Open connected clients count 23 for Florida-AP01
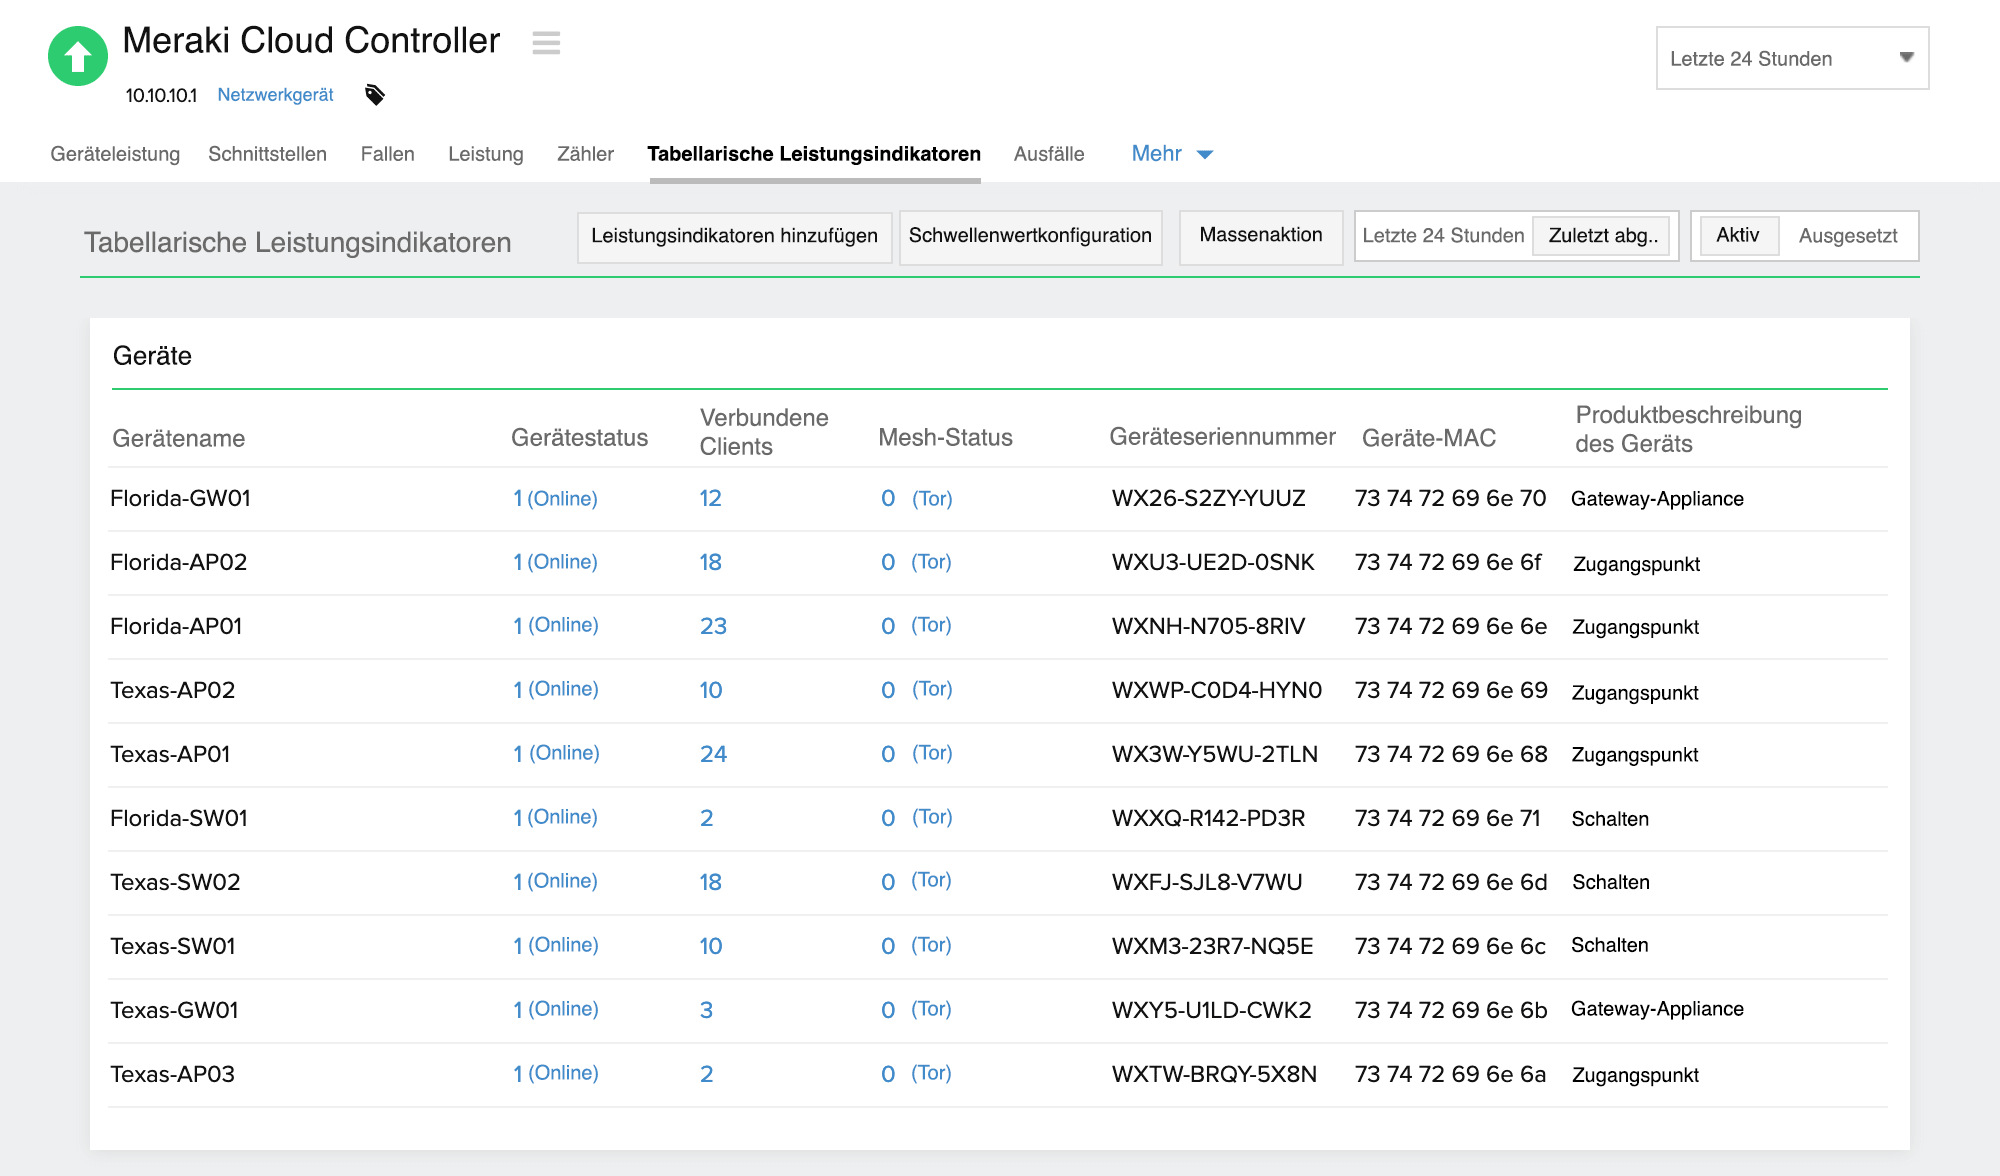 [714, 626]
